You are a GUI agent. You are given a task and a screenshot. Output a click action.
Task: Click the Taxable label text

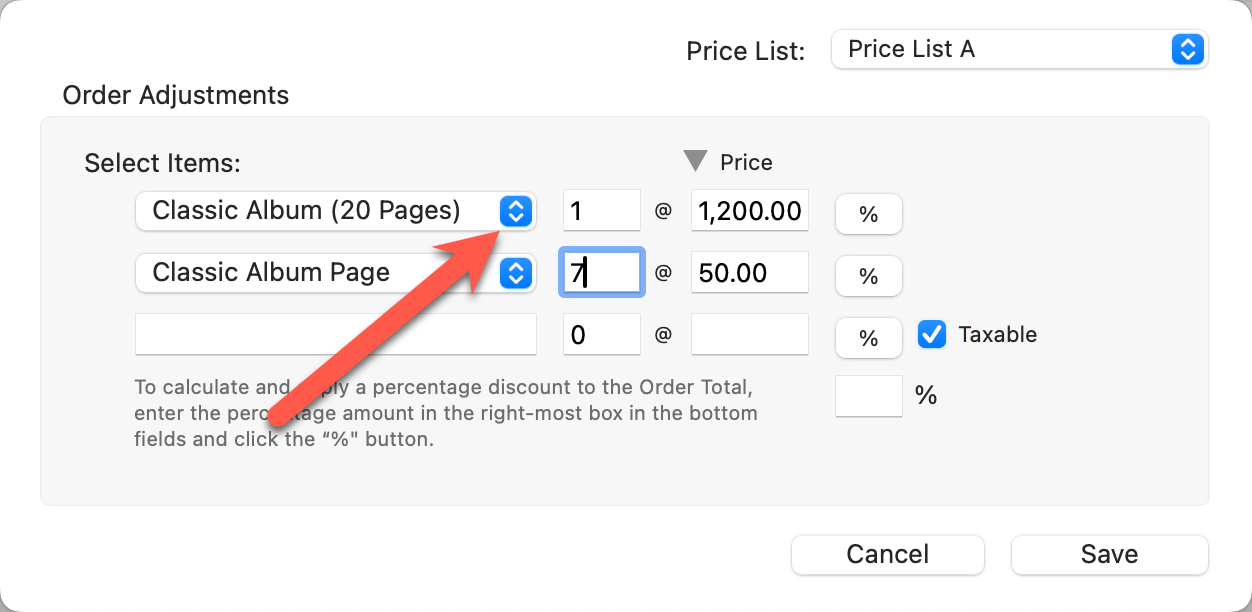[x=997, y=335]
